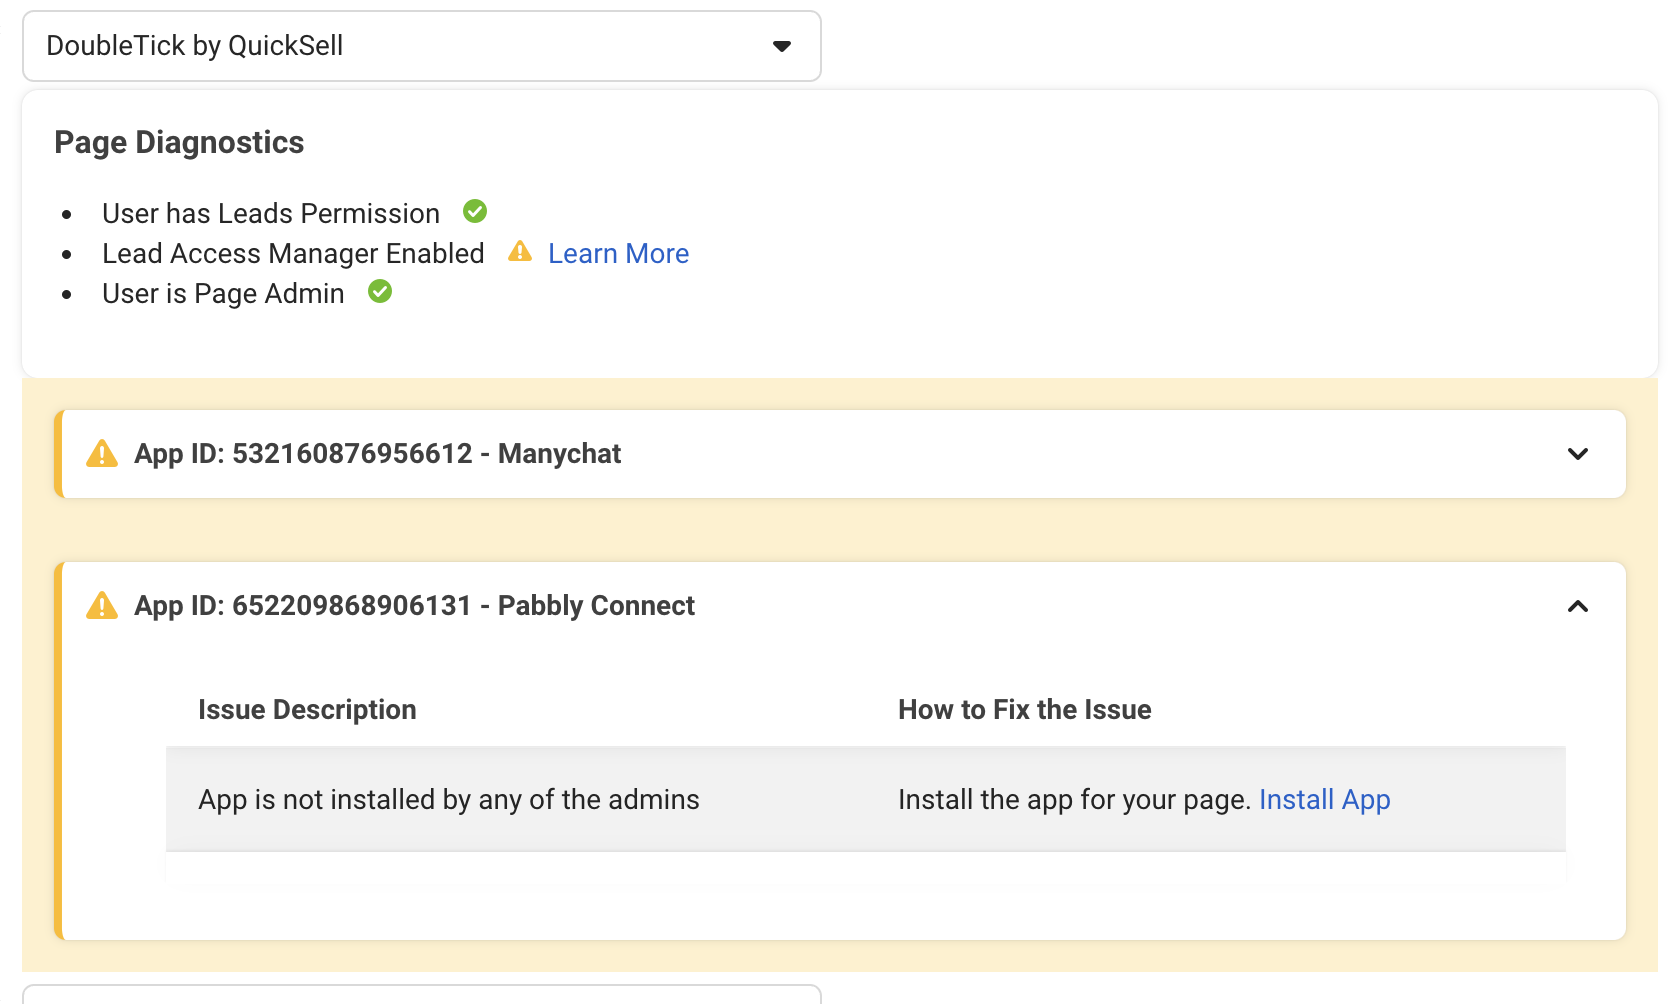
Task: Click the warning icon on the Pabbly Connect row
Action: coord(102,606)
